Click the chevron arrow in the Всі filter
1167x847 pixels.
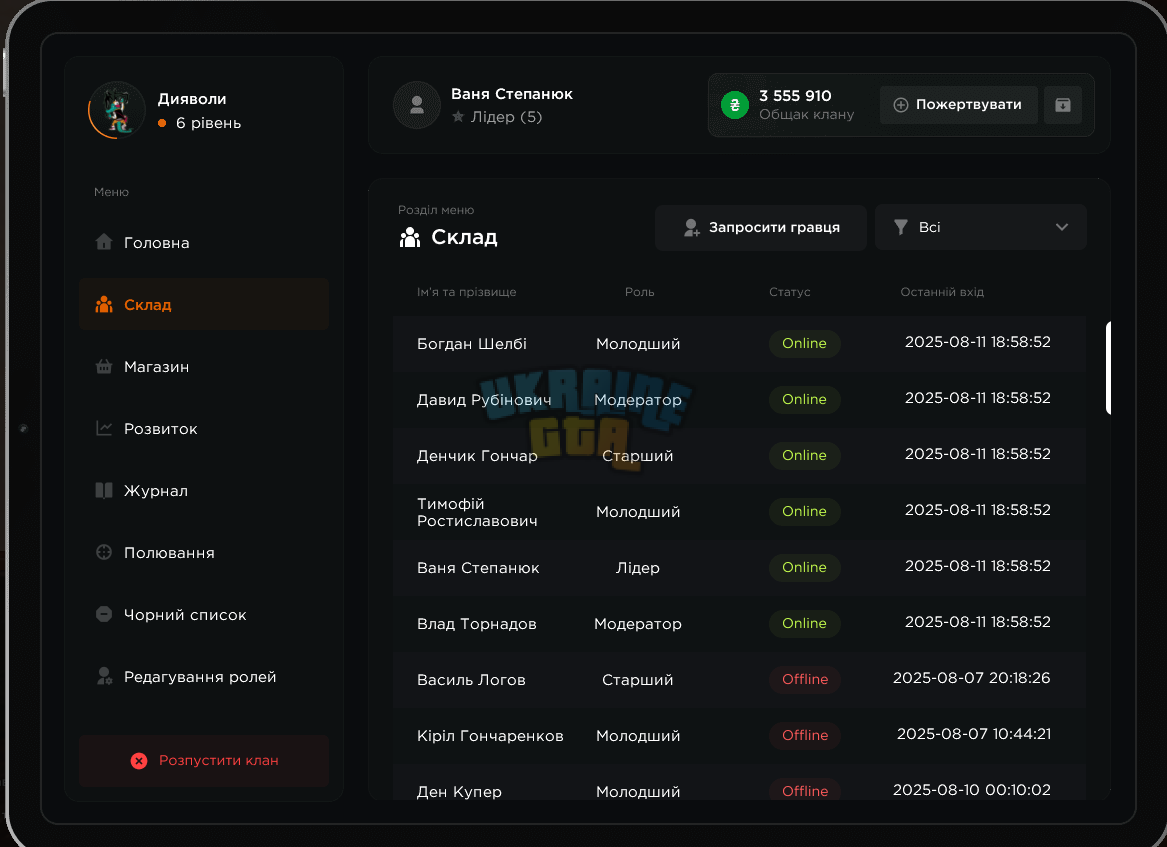(1062, 227)
